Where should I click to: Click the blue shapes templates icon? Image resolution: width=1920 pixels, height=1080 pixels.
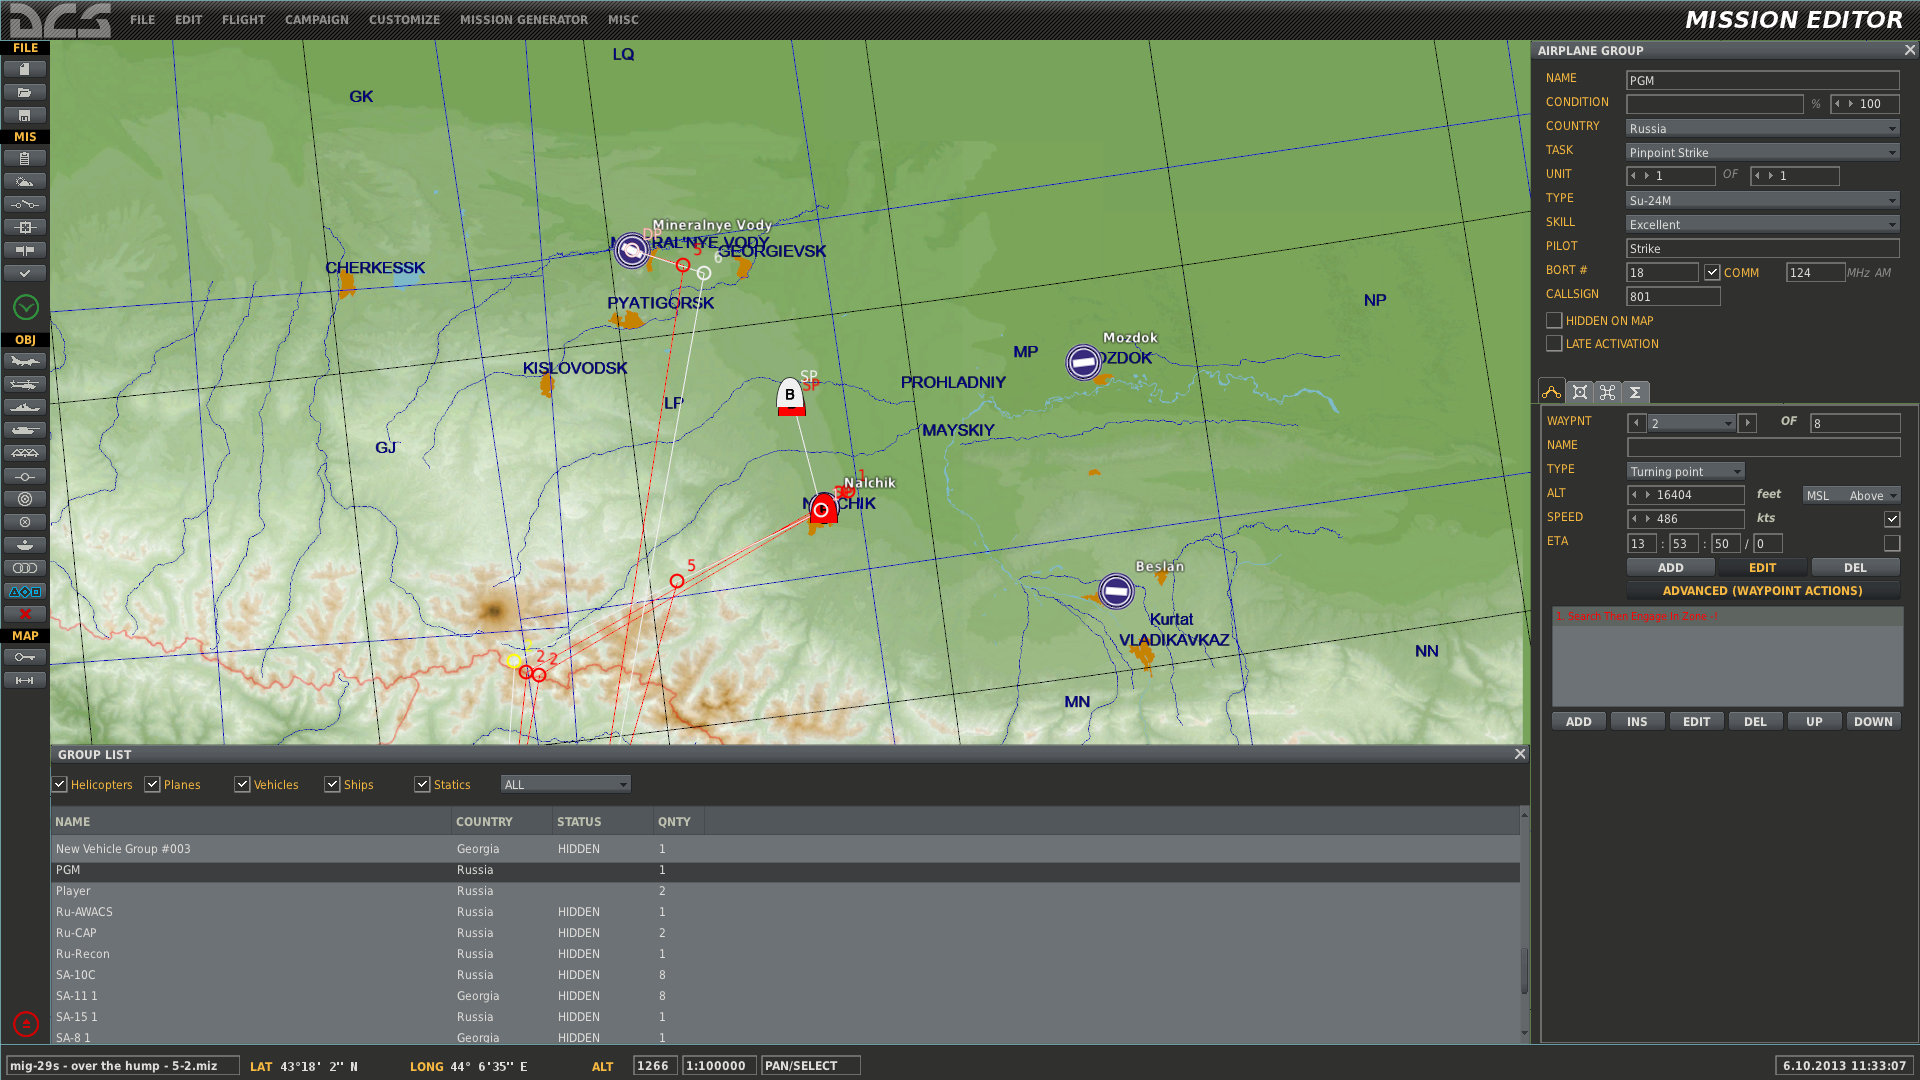coord(25,591)
